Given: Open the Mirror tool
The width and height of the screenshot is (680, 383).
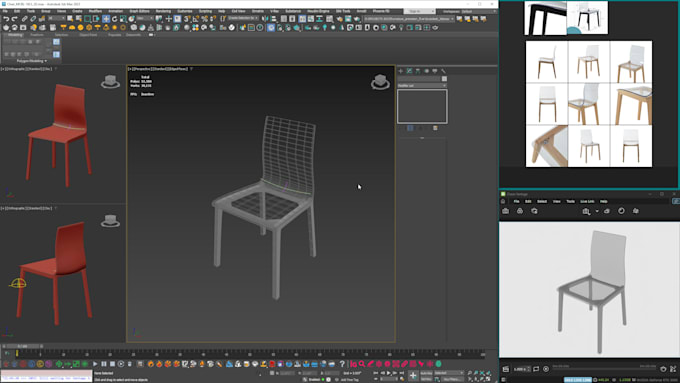Looking at the screenshot, I should coord(265,19).
